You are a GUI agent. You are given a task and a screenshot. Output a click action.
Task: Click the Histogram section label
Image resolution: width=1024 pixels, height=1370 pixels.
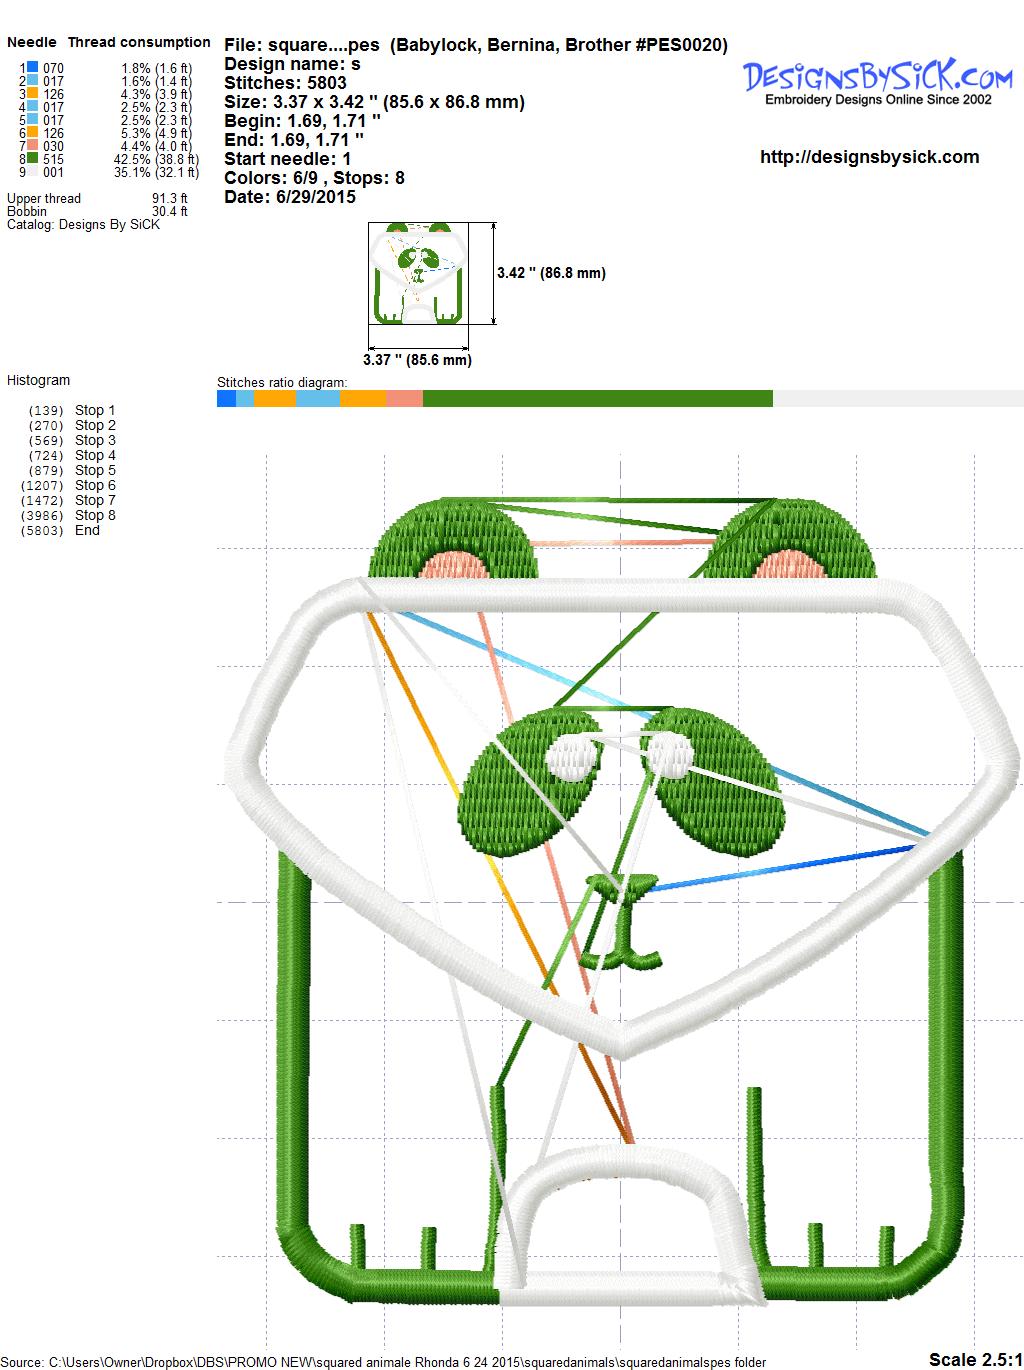pyautogui.click(x=39, y=380)
